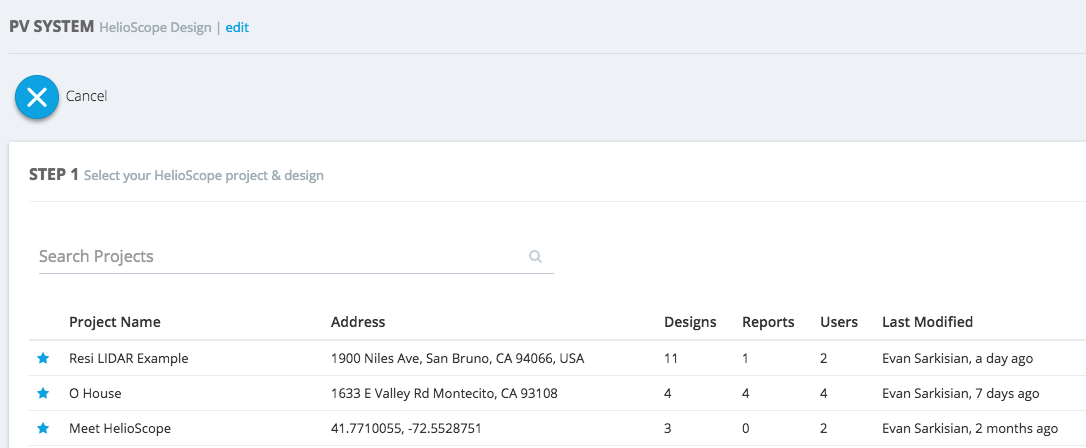
Task: Select the O House project name
Action: point(95,393)
